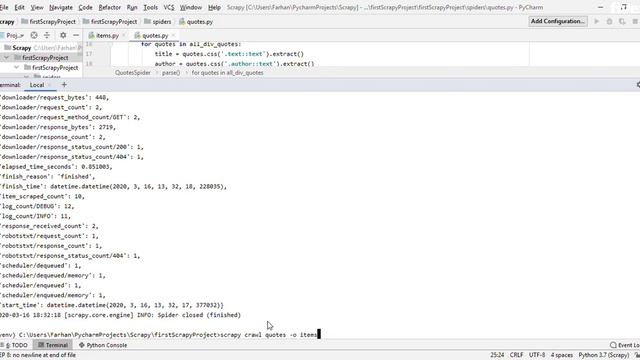This screenshot has height=360, width=640.
Task: Click first firstScrapyProject breadcrumb in navigation bar
Action: [49, 22]
